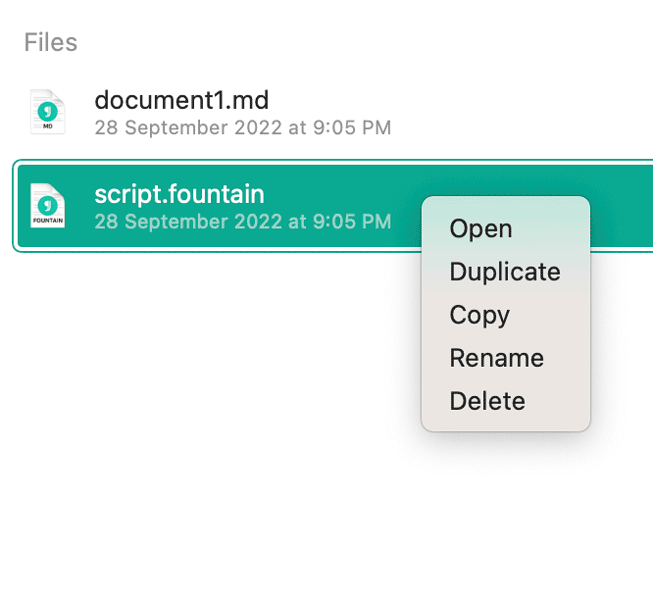
Task: Click the date under document1.md
Action: point(243,128)
